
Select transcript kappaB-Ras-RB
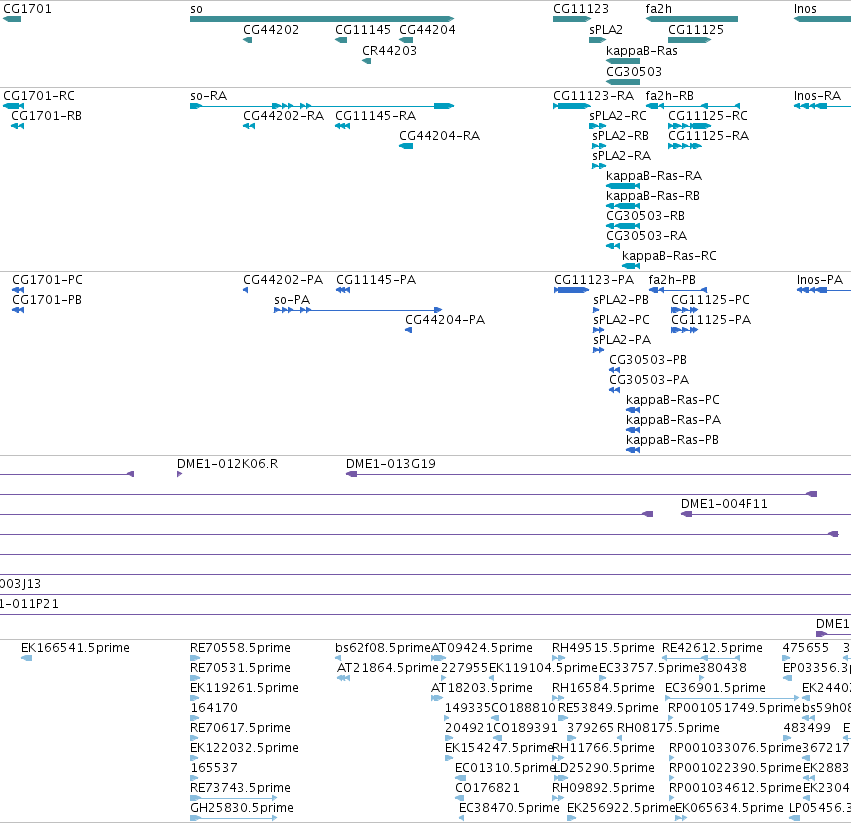(x=653, y=197)
